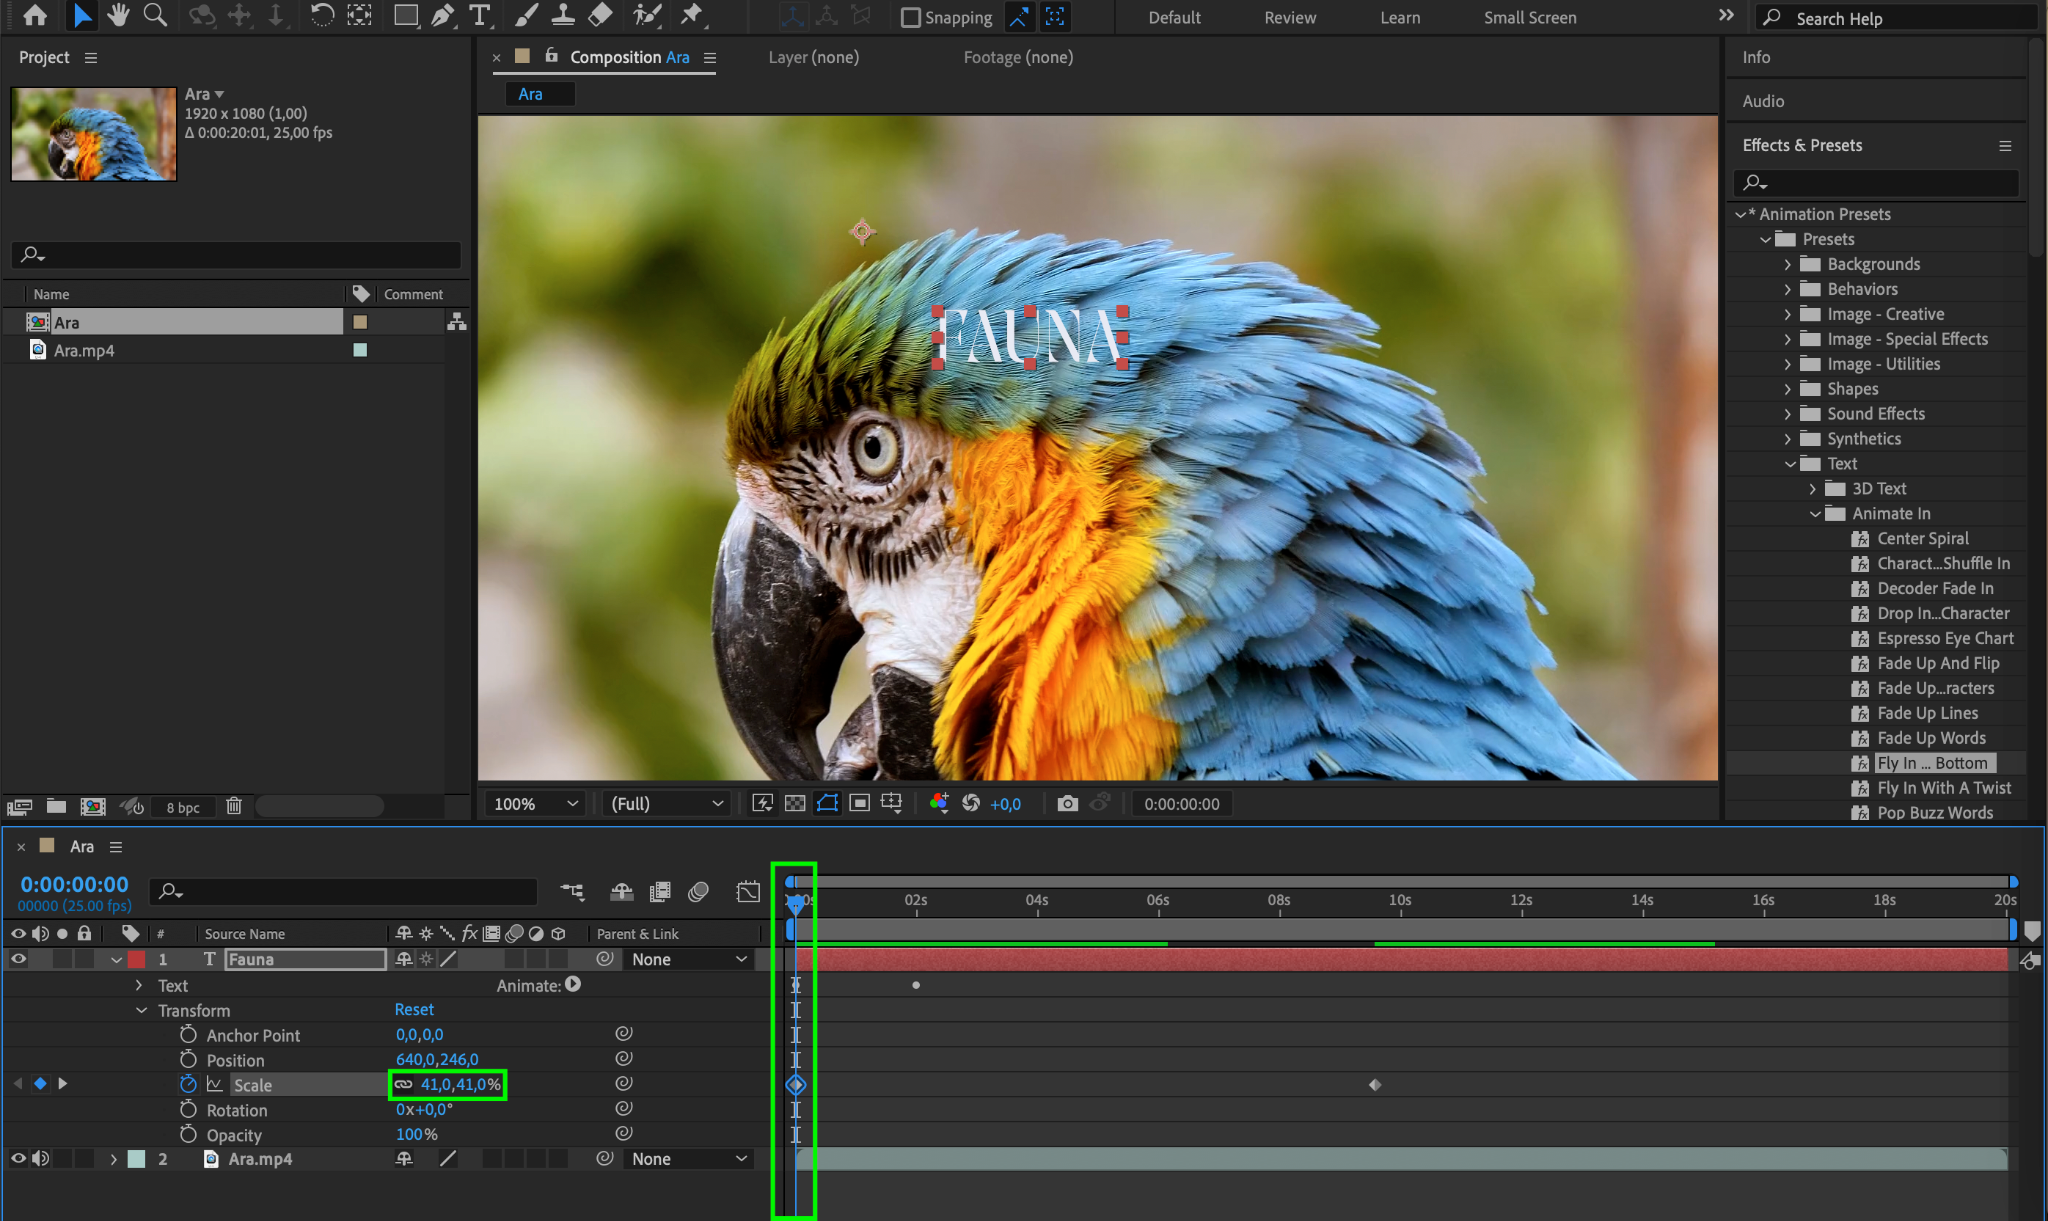Click Reset link for Transform
Image resolution: width=2048 pixels, height=1221 pixels.
(x=414, y=1009)
